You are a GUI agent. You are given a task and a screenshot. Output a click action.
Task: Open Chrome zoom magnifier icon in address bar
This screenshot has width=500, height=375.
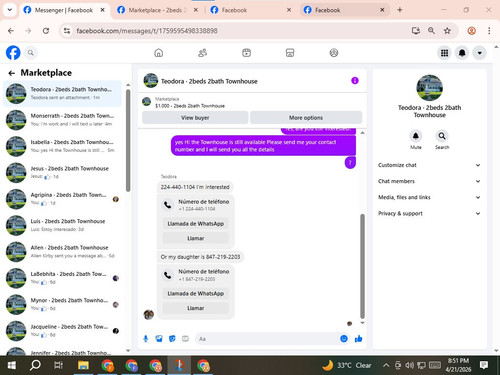point(431,31)
